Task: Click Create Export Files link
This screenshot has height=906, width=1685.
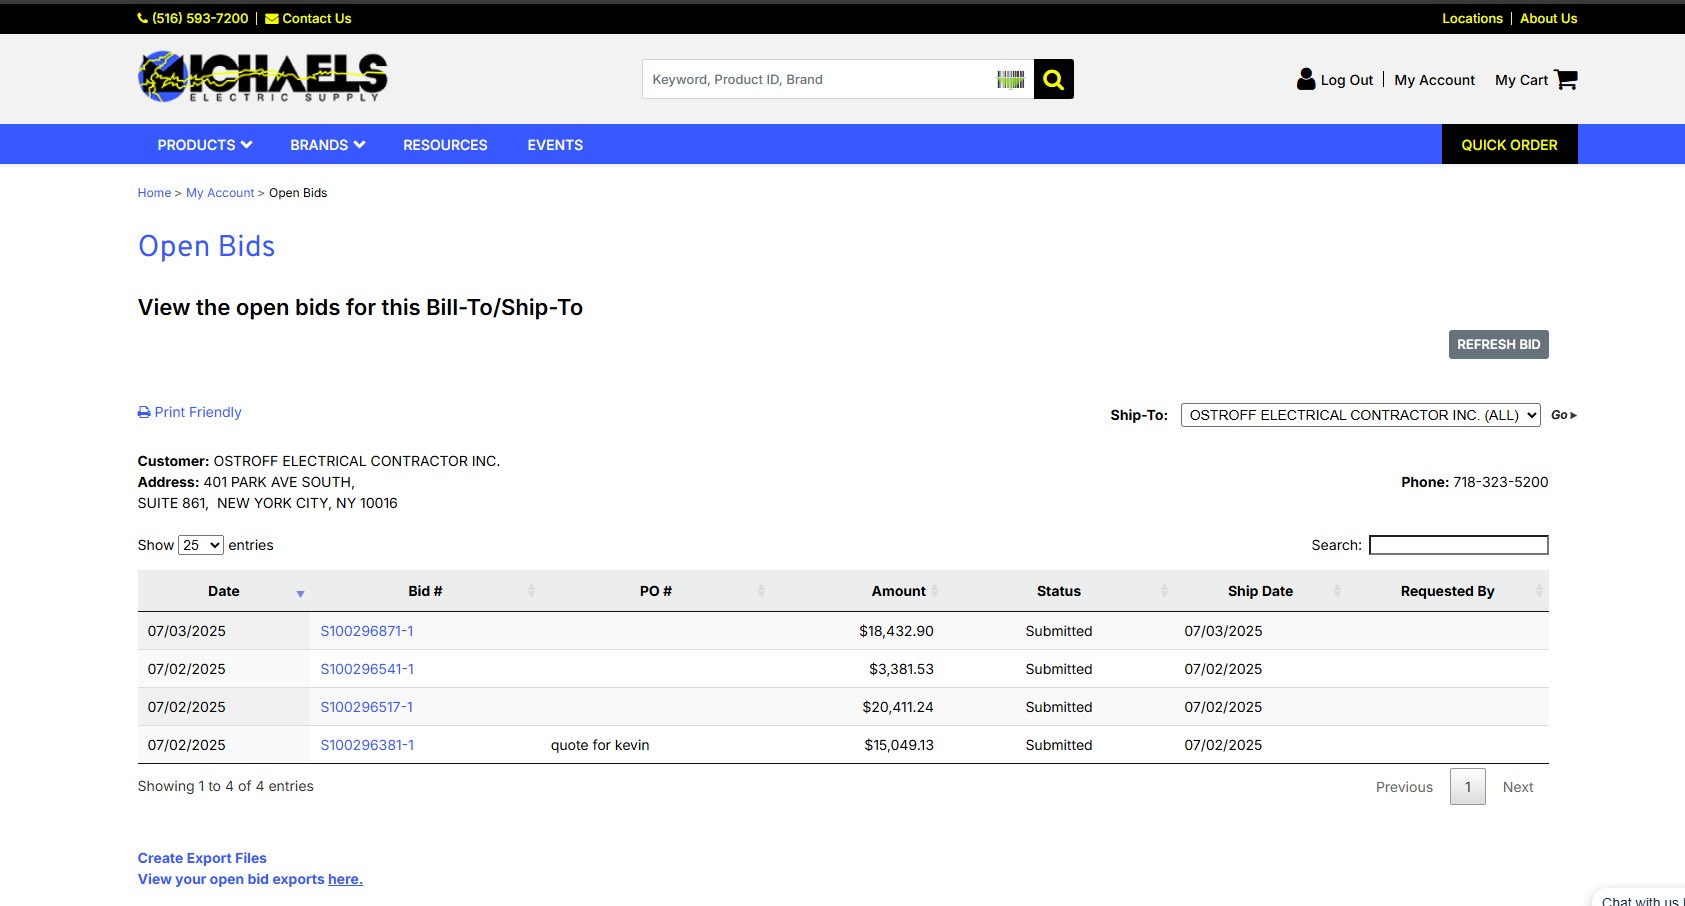Action: 202,858
